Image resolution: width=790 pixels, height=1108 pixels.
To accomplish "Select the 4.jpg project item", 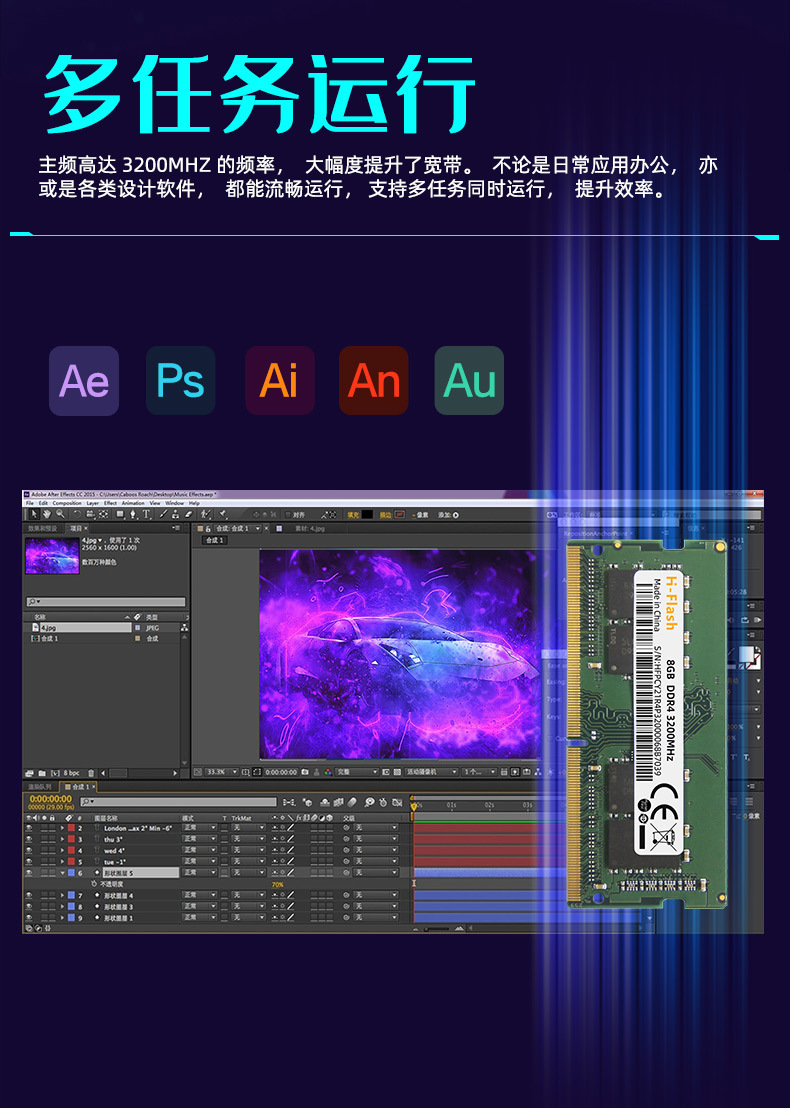I will coord(81,627).
